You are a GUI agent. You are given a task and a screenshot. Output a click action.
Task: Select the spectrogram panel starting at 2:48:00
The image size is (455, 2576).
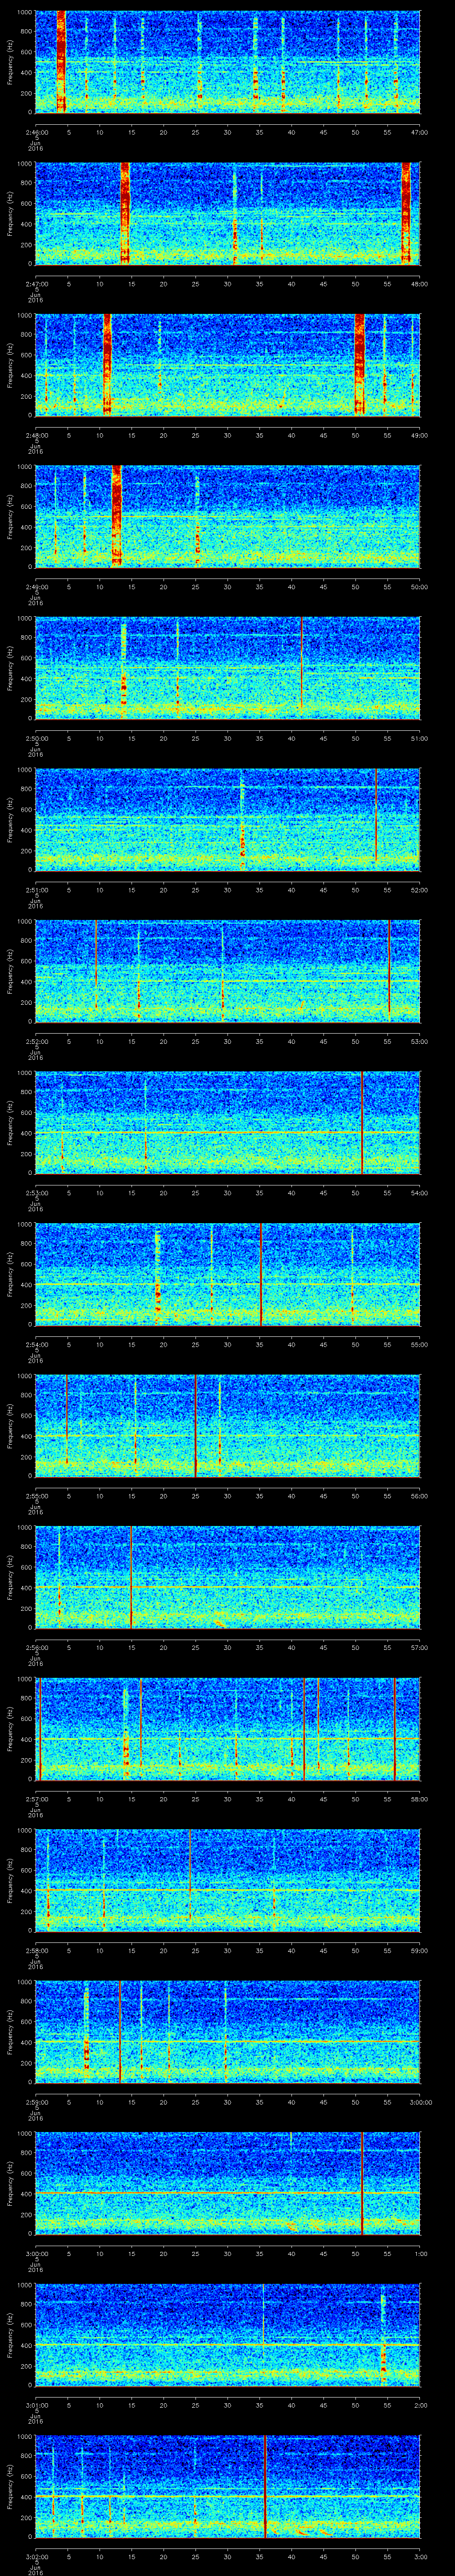(x=228, y=364)
